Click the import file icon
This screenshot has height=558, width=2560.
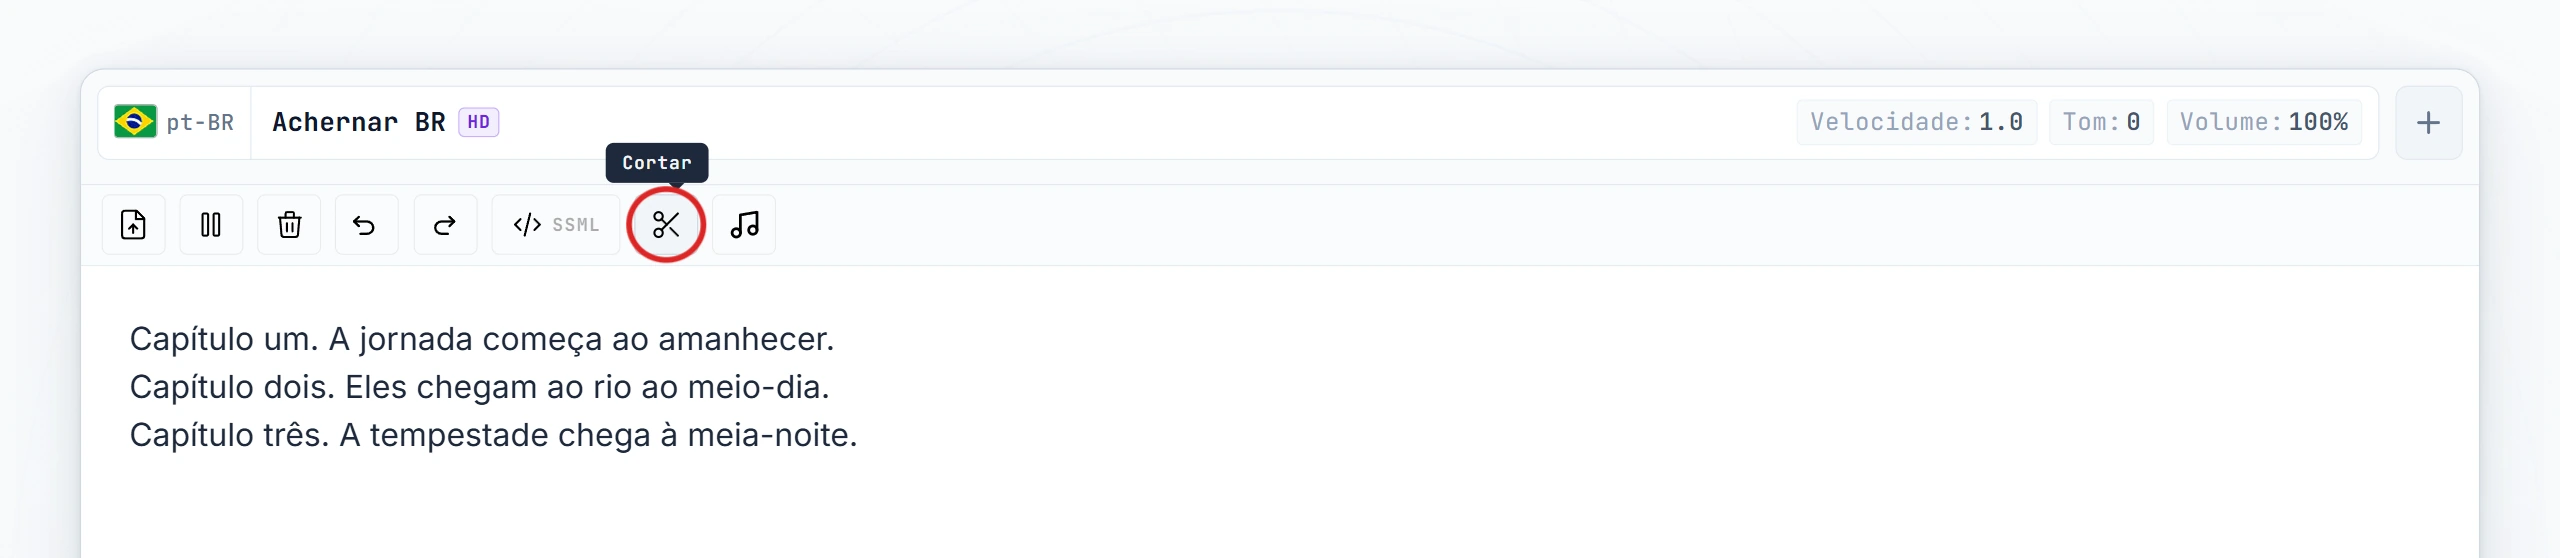click(133, 225)
